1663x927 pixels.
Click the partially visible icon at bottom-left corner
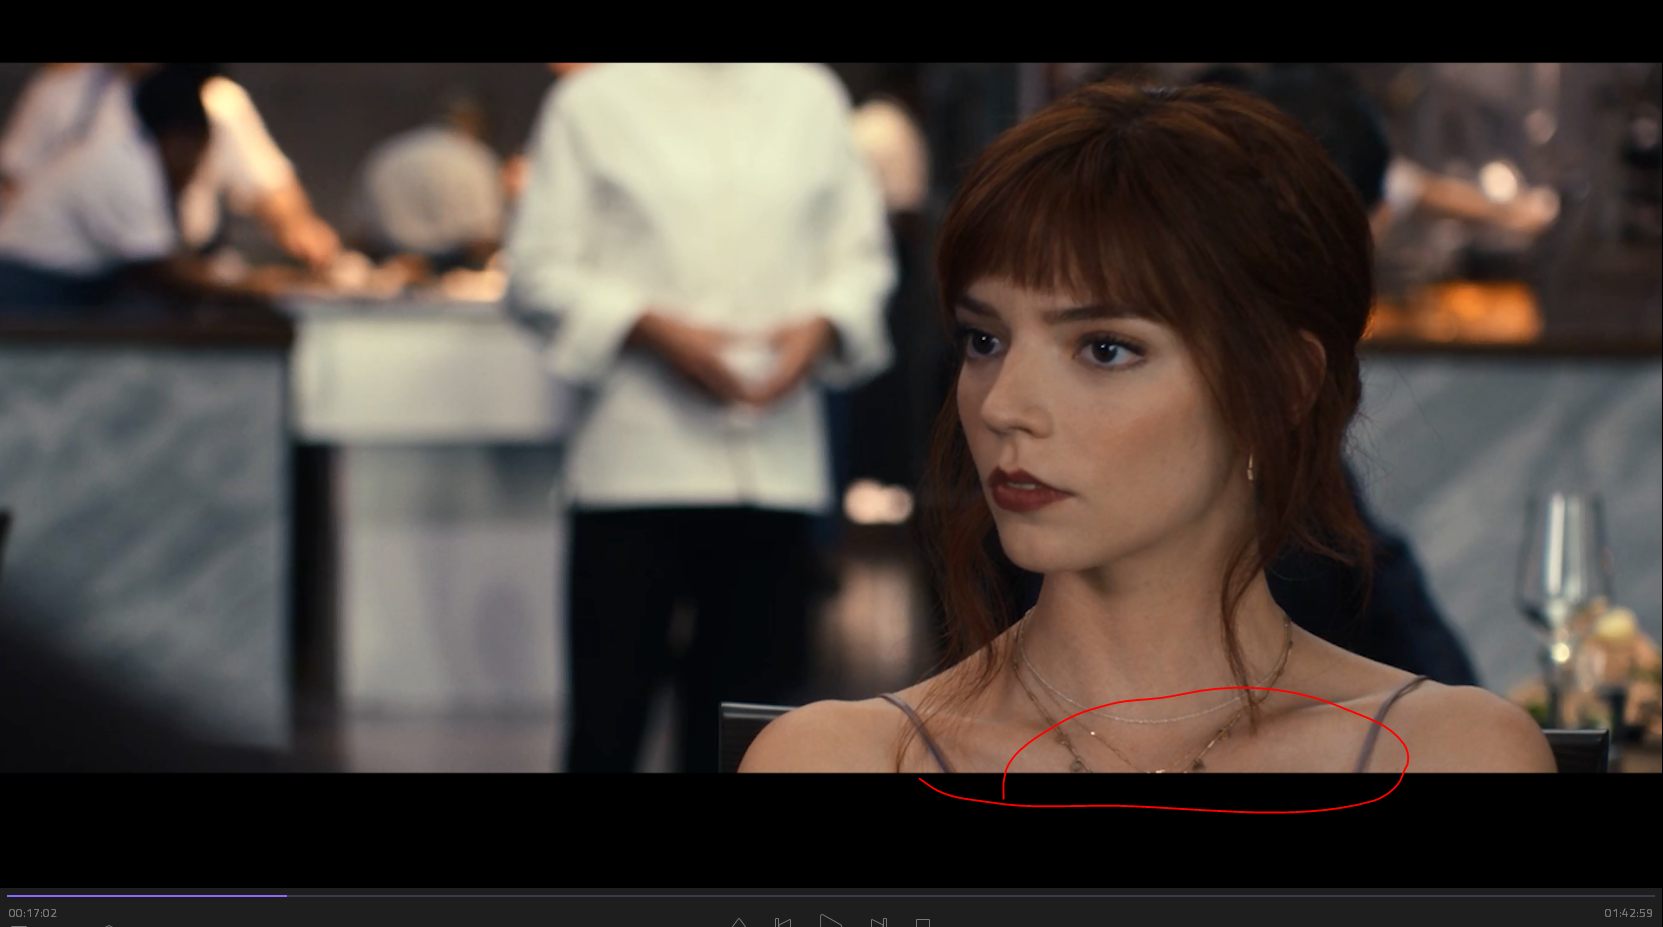click(18, 924)
